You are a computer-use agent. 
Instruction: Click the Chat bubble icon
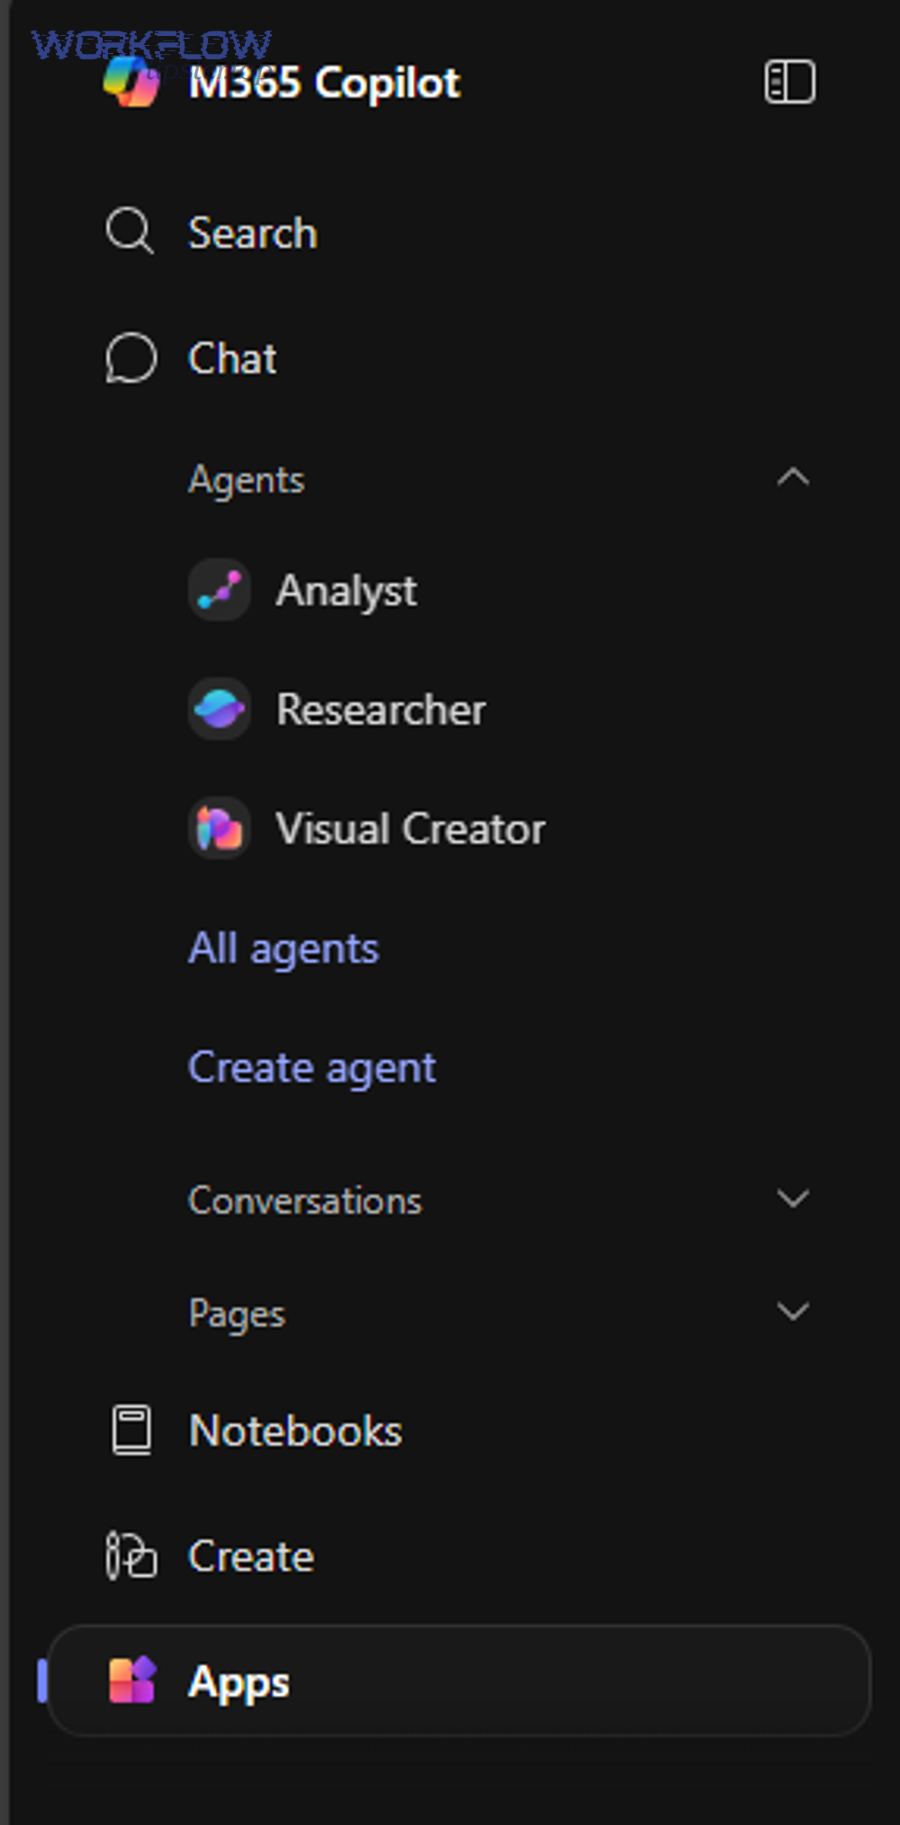[x=131, y=358]
